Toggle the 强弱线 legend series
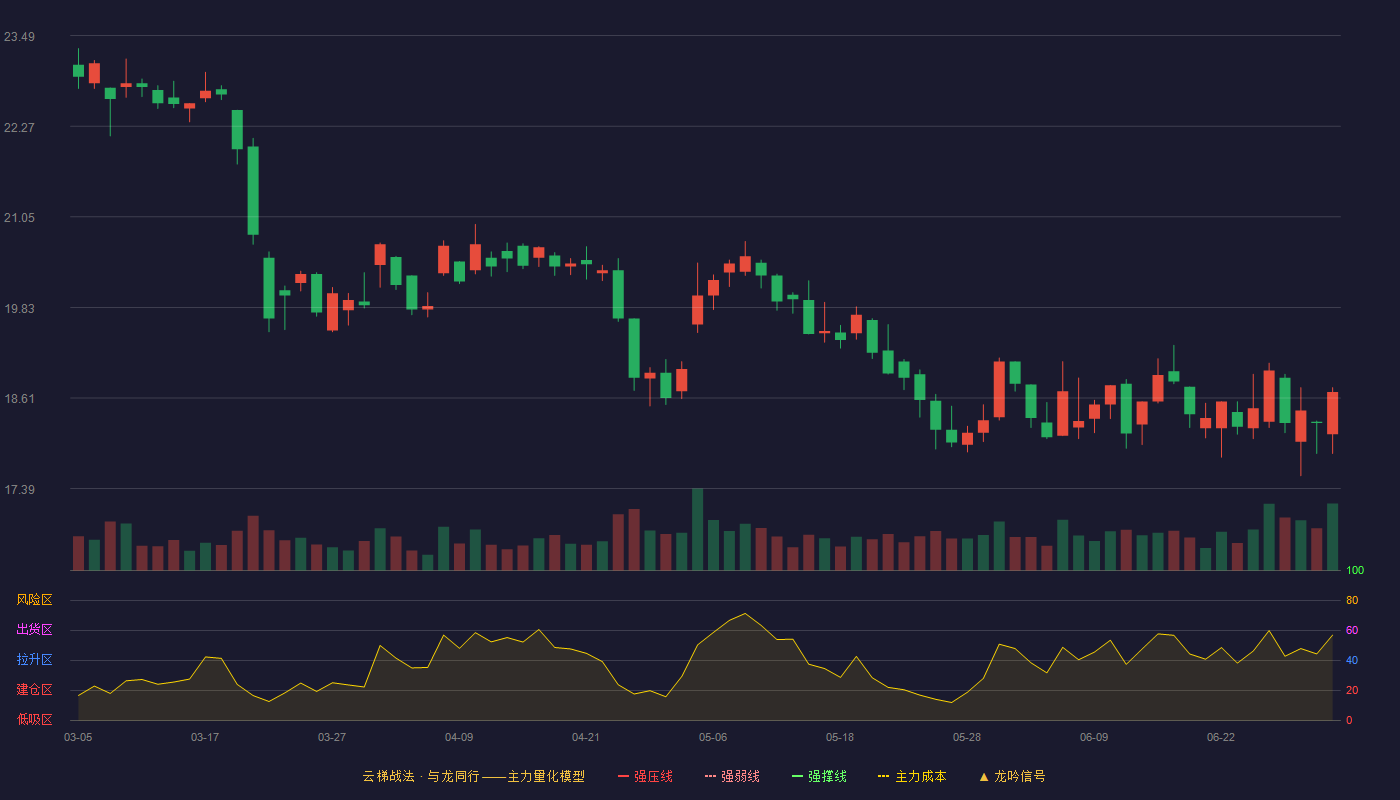 click(x=732, y=776)
